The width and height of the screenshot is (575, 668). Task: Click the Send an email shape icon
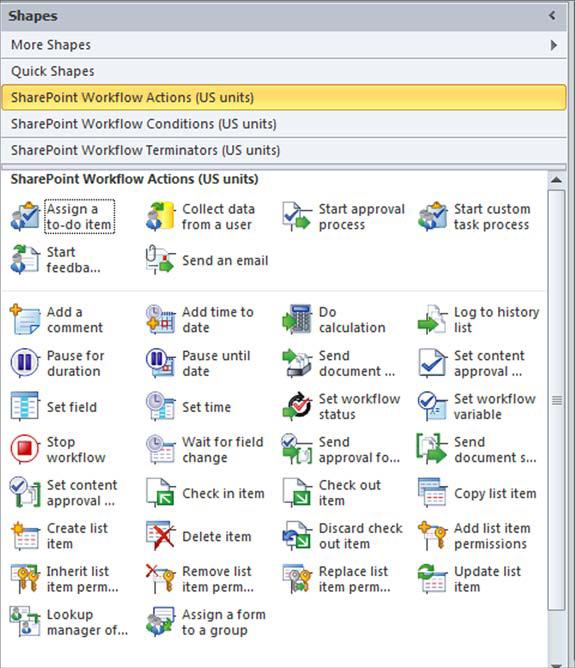160,259
